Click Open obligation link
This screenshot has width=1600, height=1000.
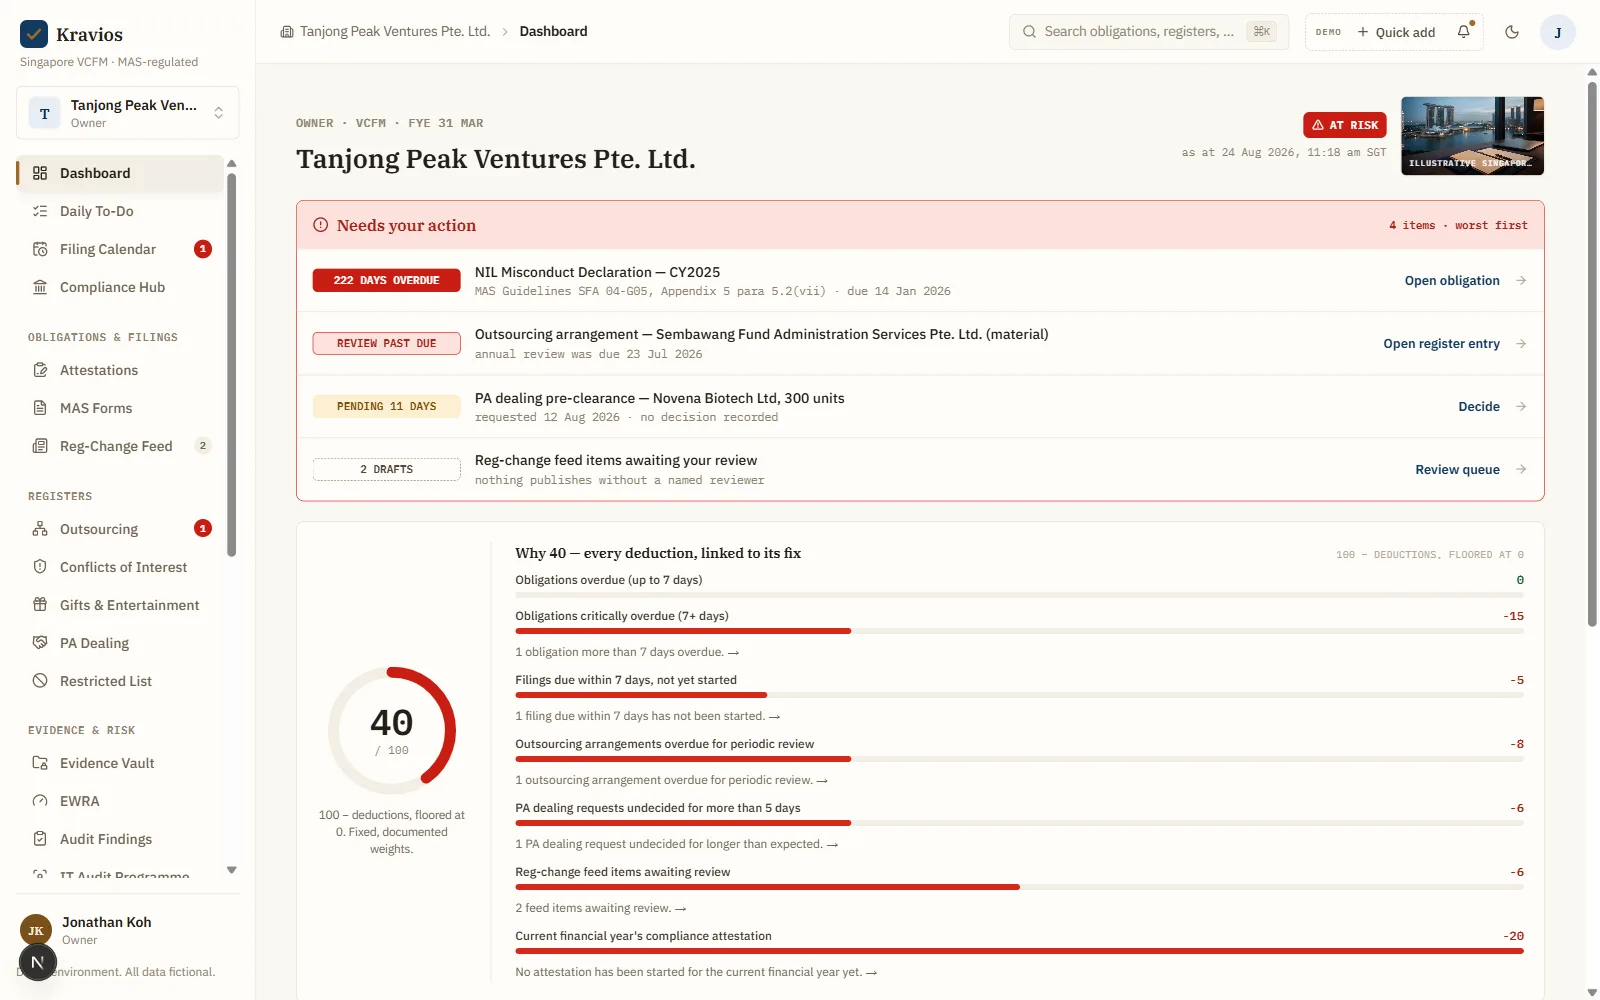[x=1452, y=281]
